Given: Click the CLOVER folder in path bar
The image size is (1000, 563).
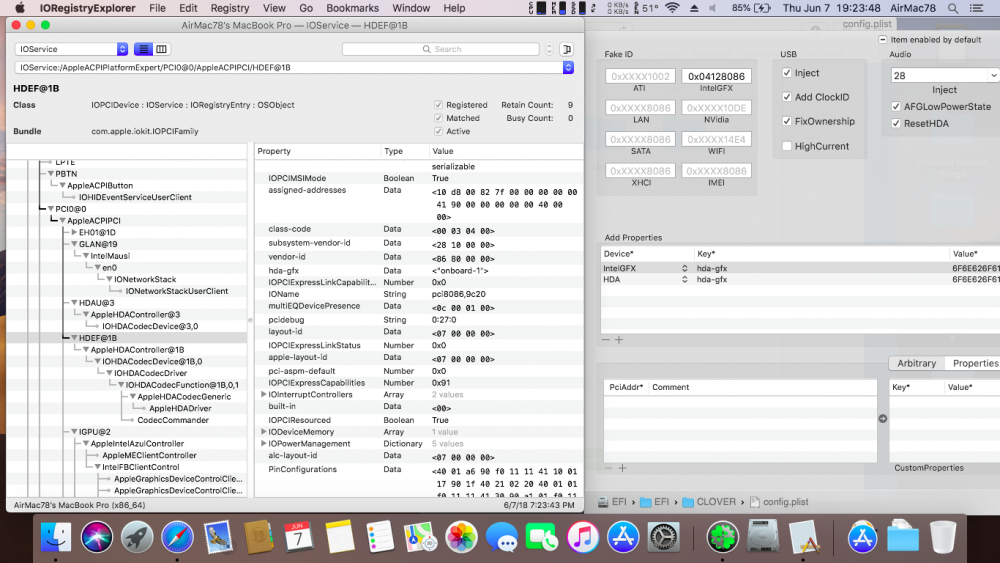Looking at the screenshot, I should (x=709, y=502).
